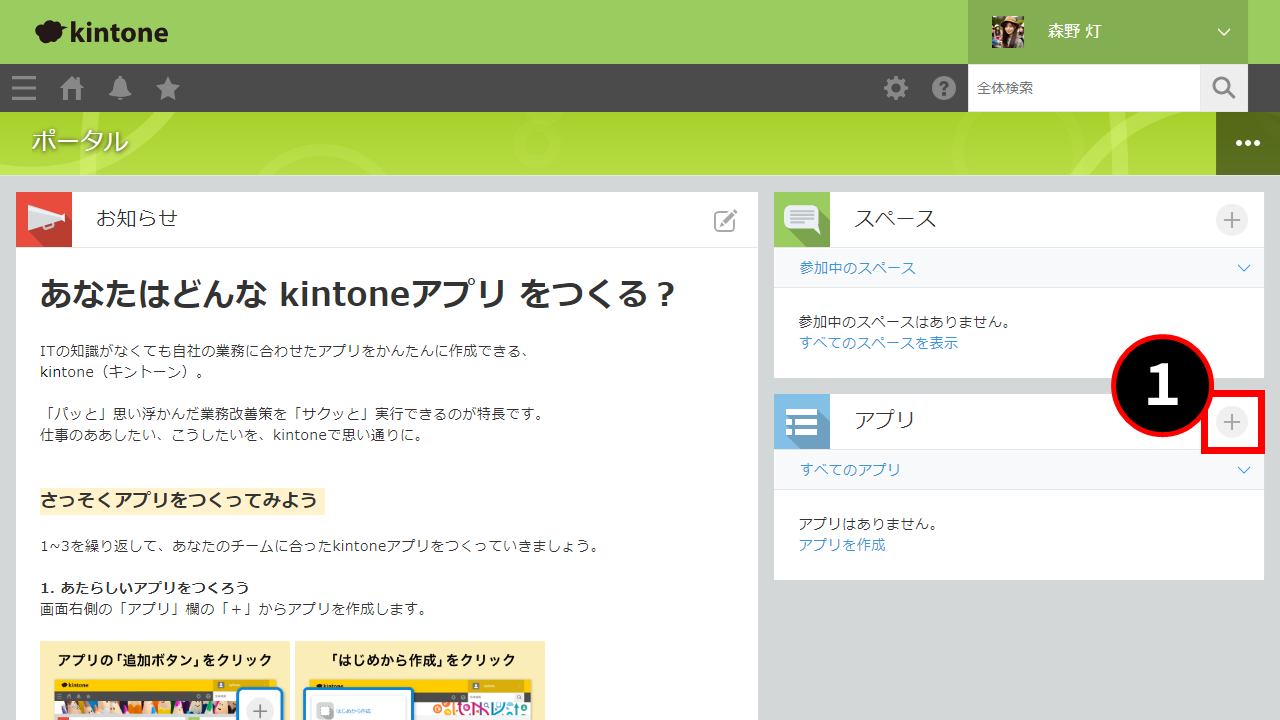
Task: Add a new space with plus button
Action: point(1232,220)
